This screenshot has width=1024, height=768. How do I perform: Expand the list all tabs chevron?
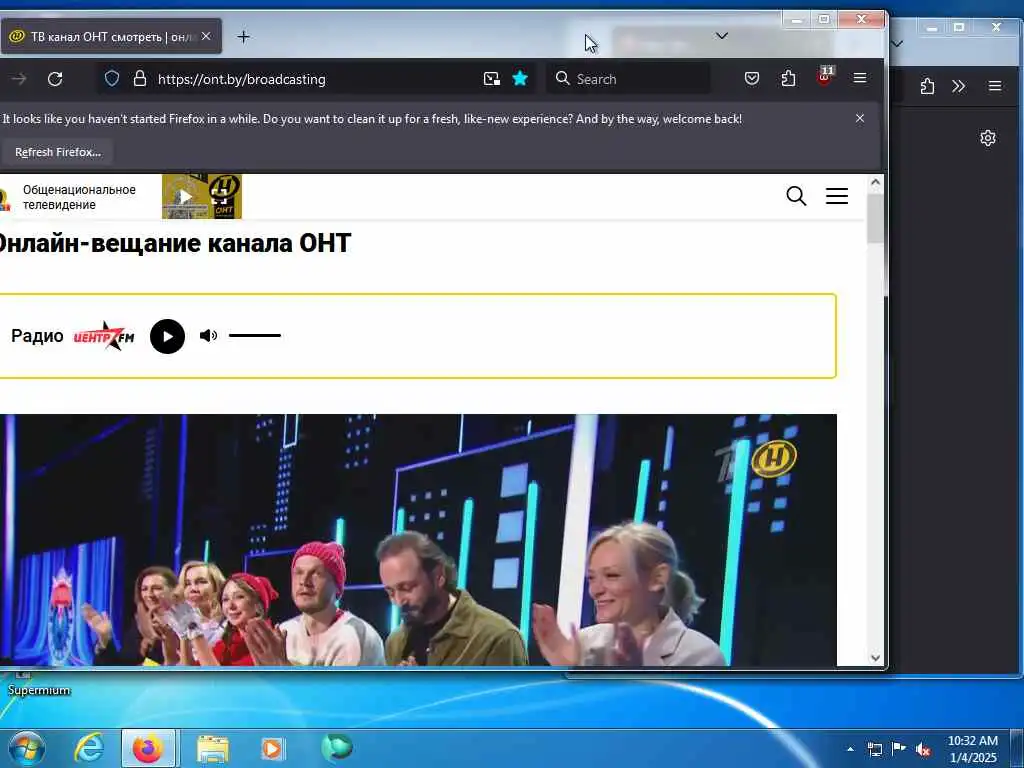pos(722,35)
